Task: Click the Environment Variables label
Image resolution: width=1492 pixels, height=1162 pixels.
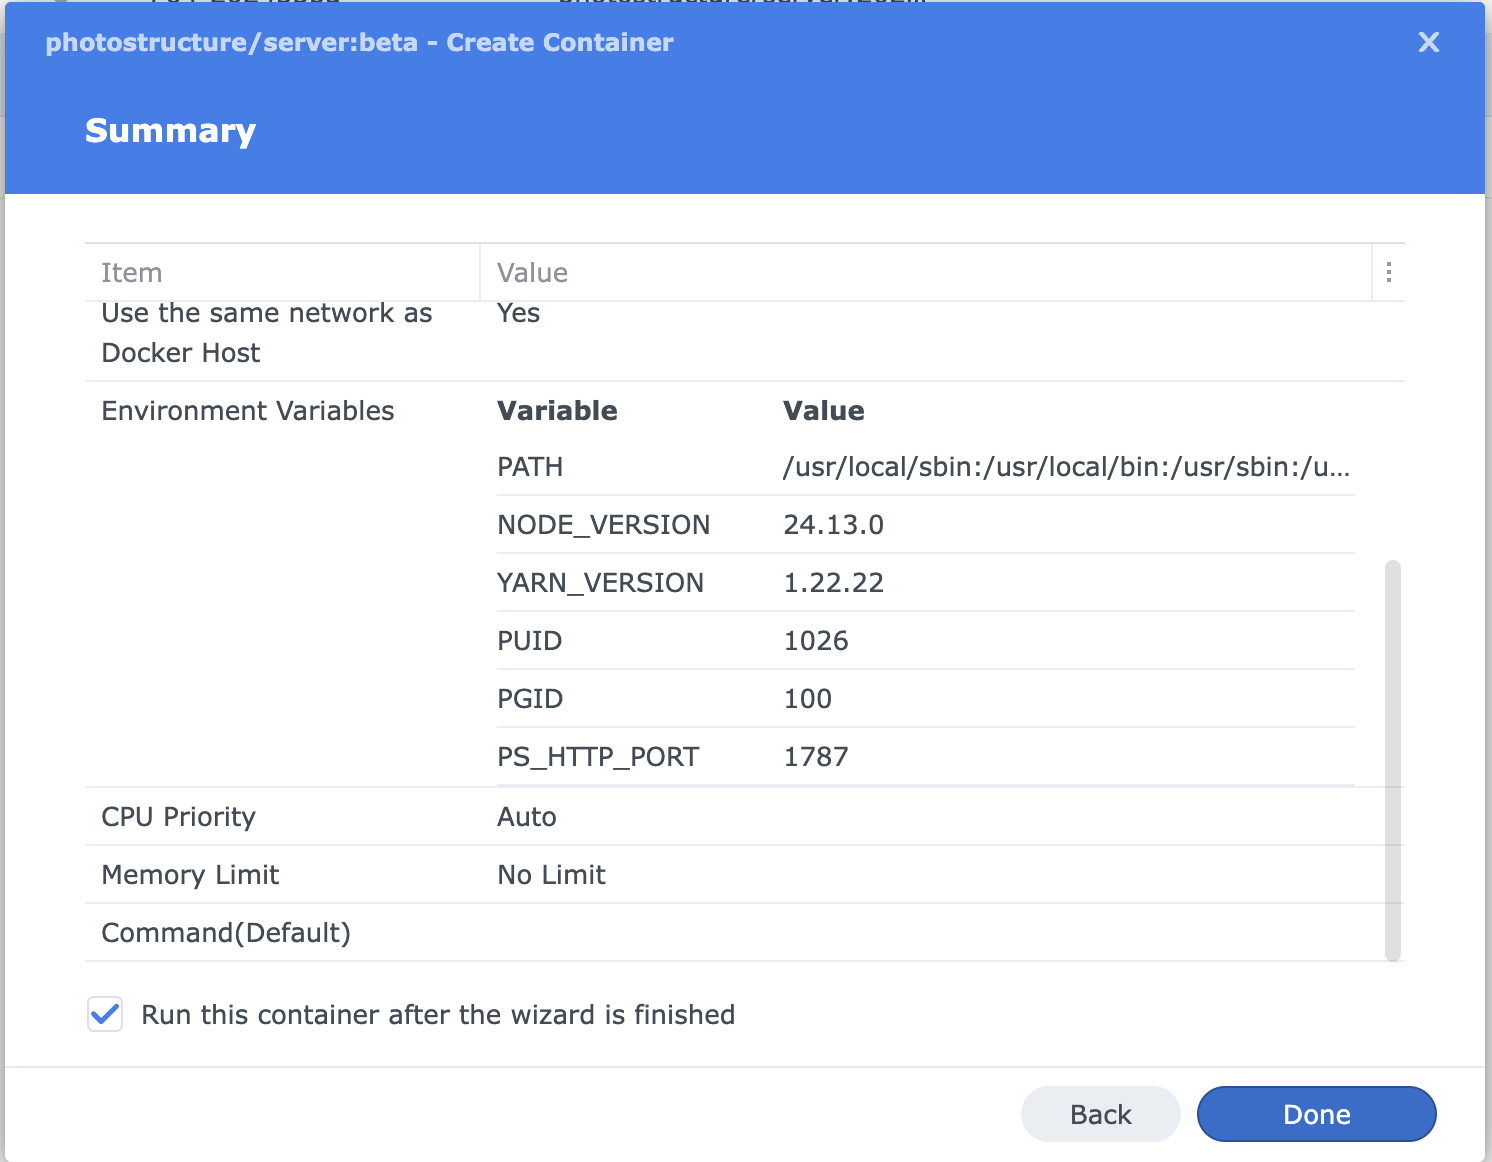Action: 247,410
